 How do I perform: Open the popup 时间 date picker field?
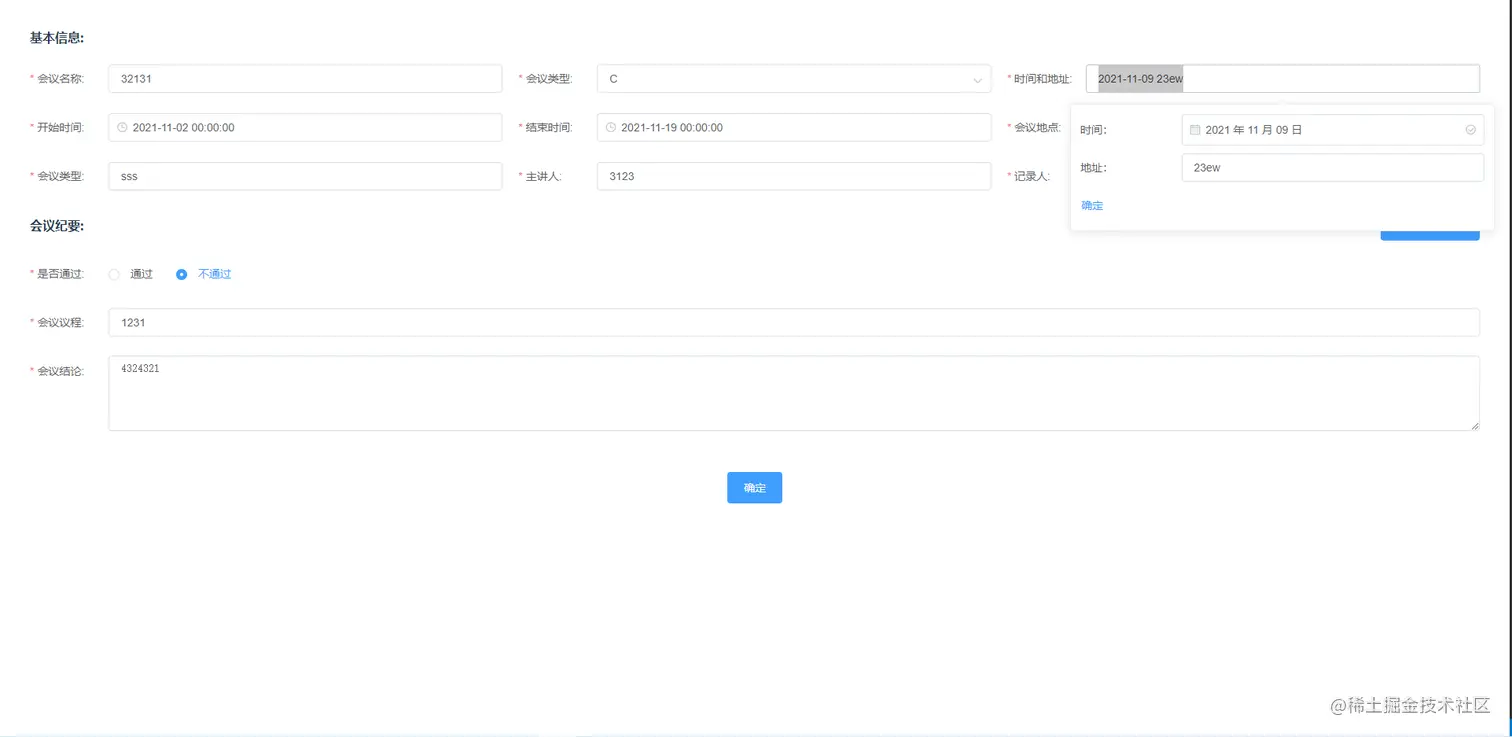coord(1333,130)
